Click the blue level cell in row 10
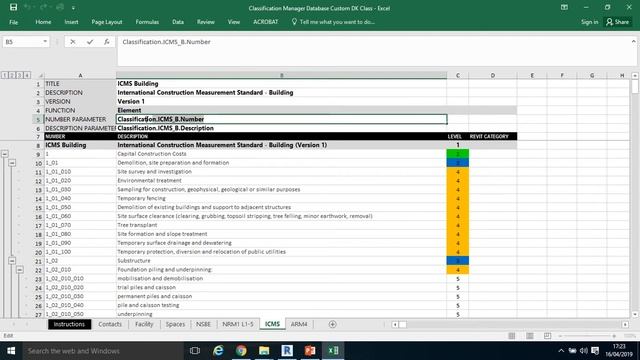 [x=458, y=163]
